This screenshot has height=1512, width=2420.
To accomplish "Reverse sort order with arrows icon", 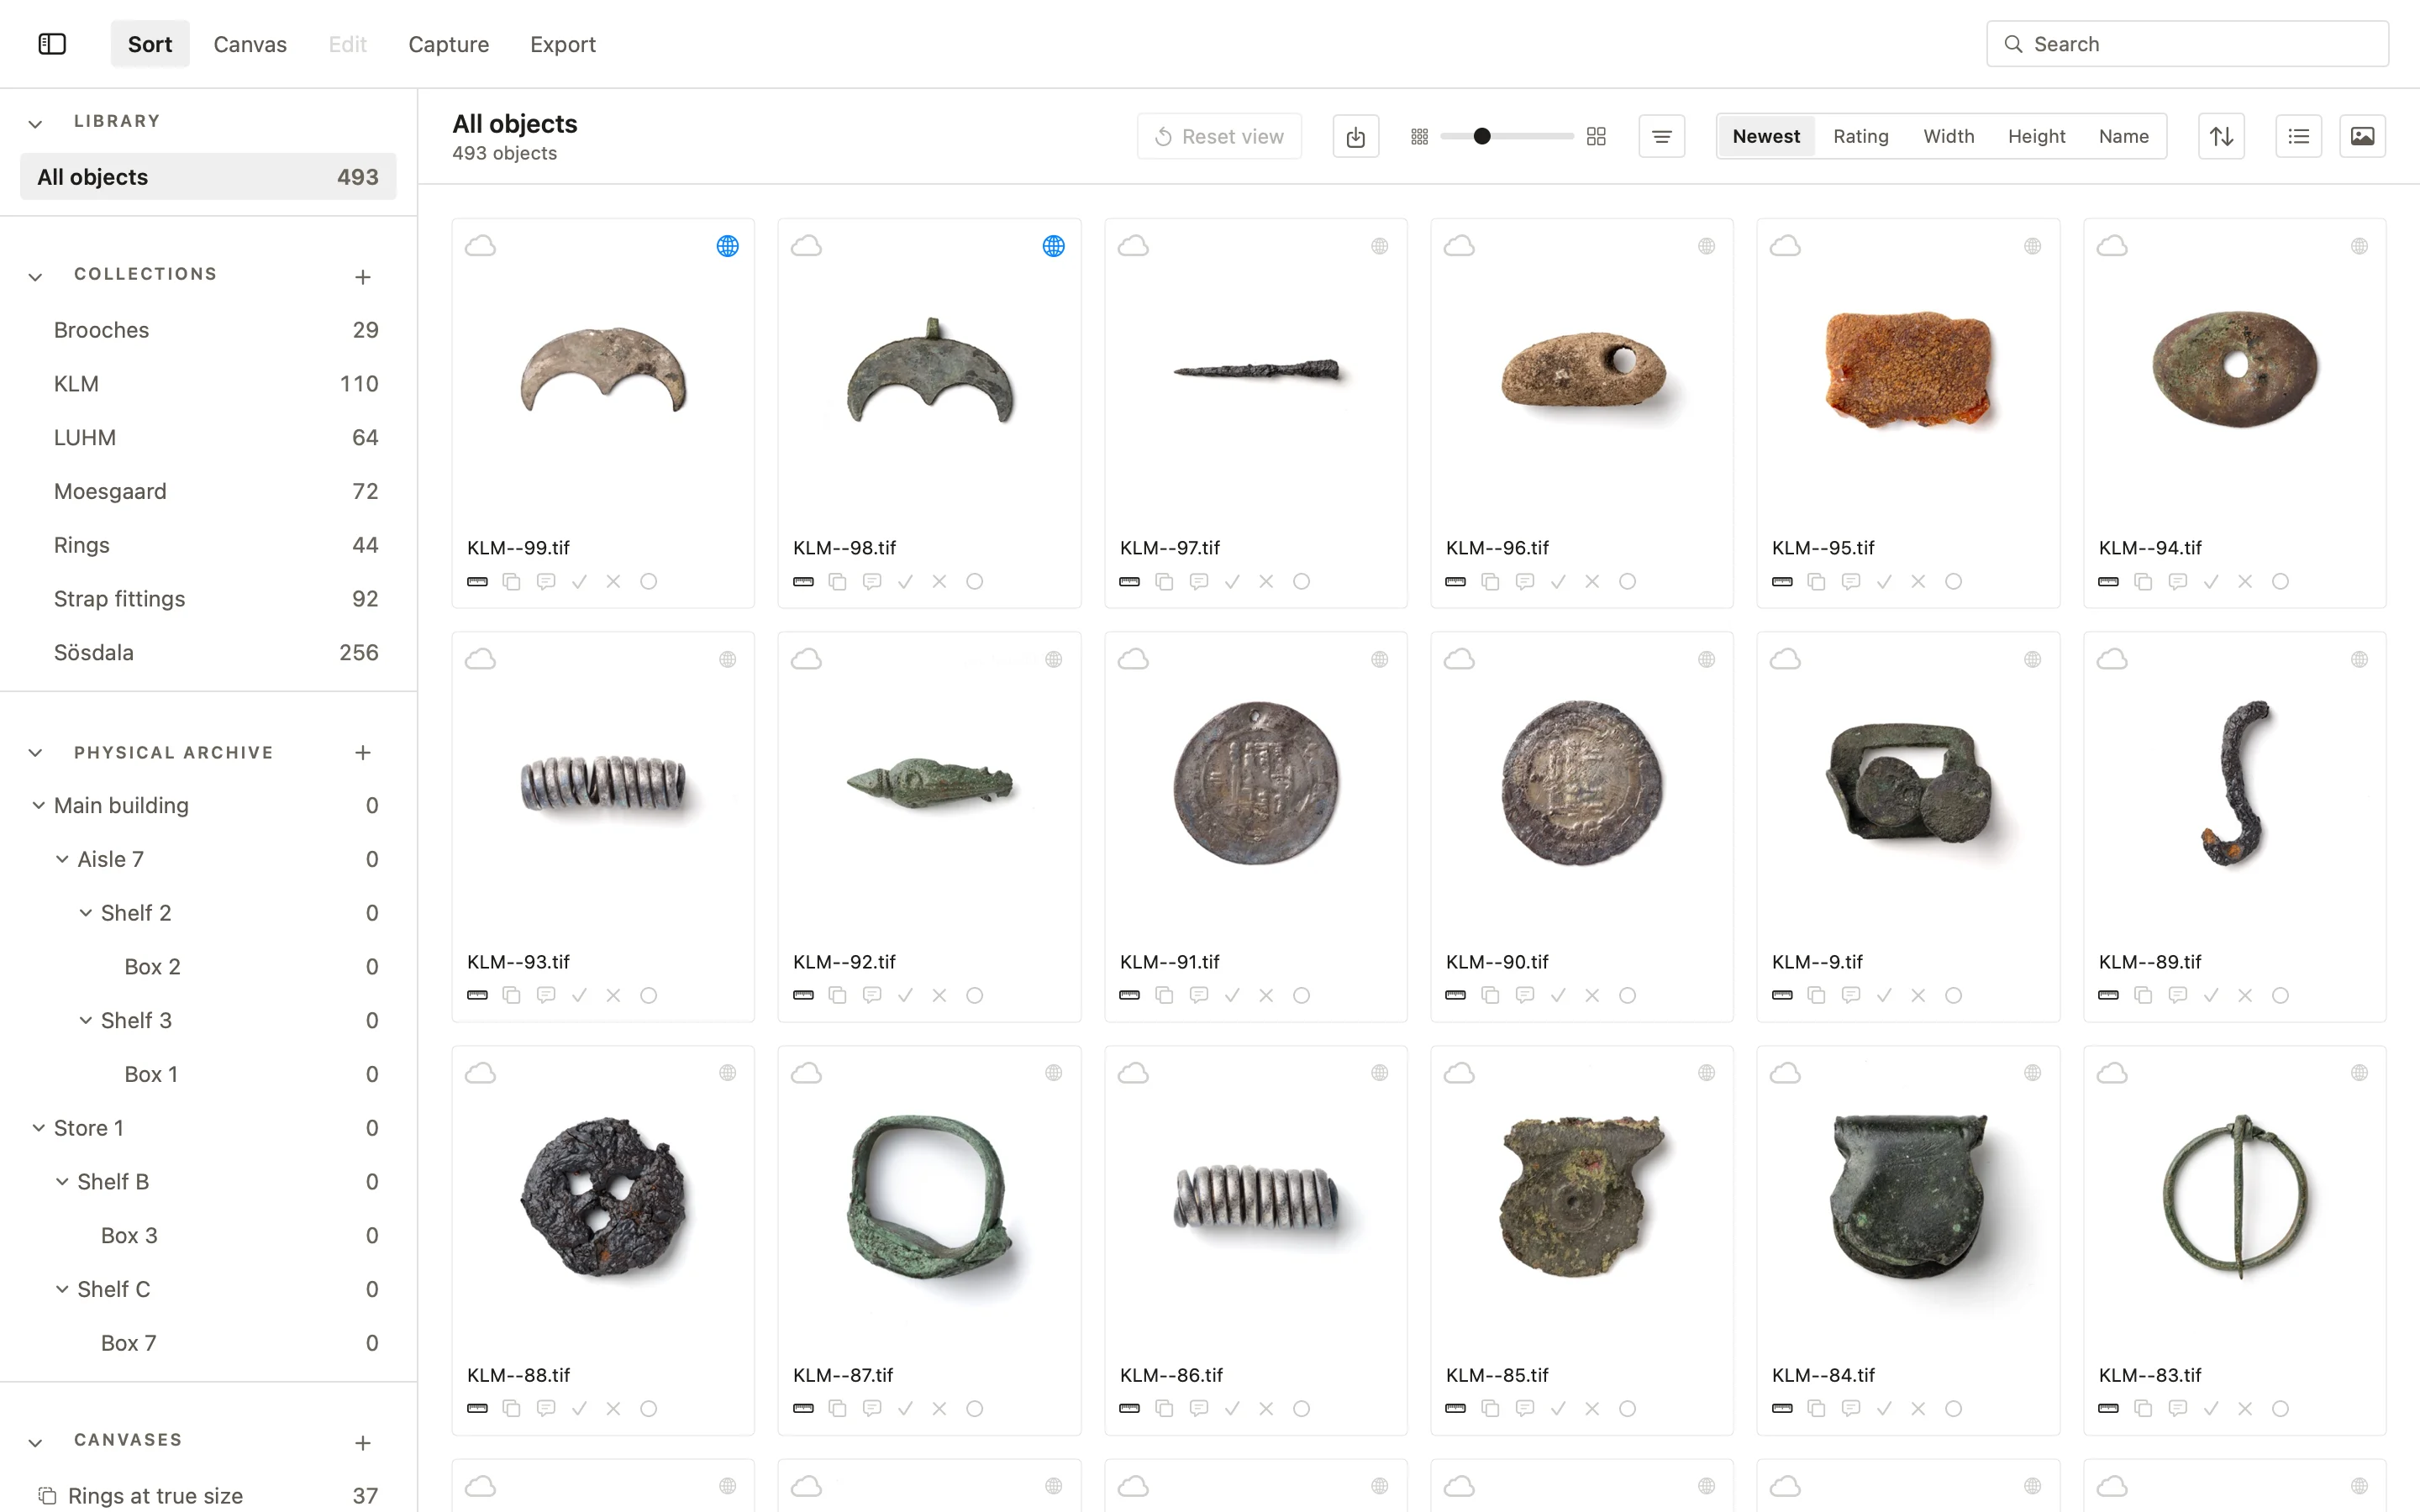I will (2221, 136).
